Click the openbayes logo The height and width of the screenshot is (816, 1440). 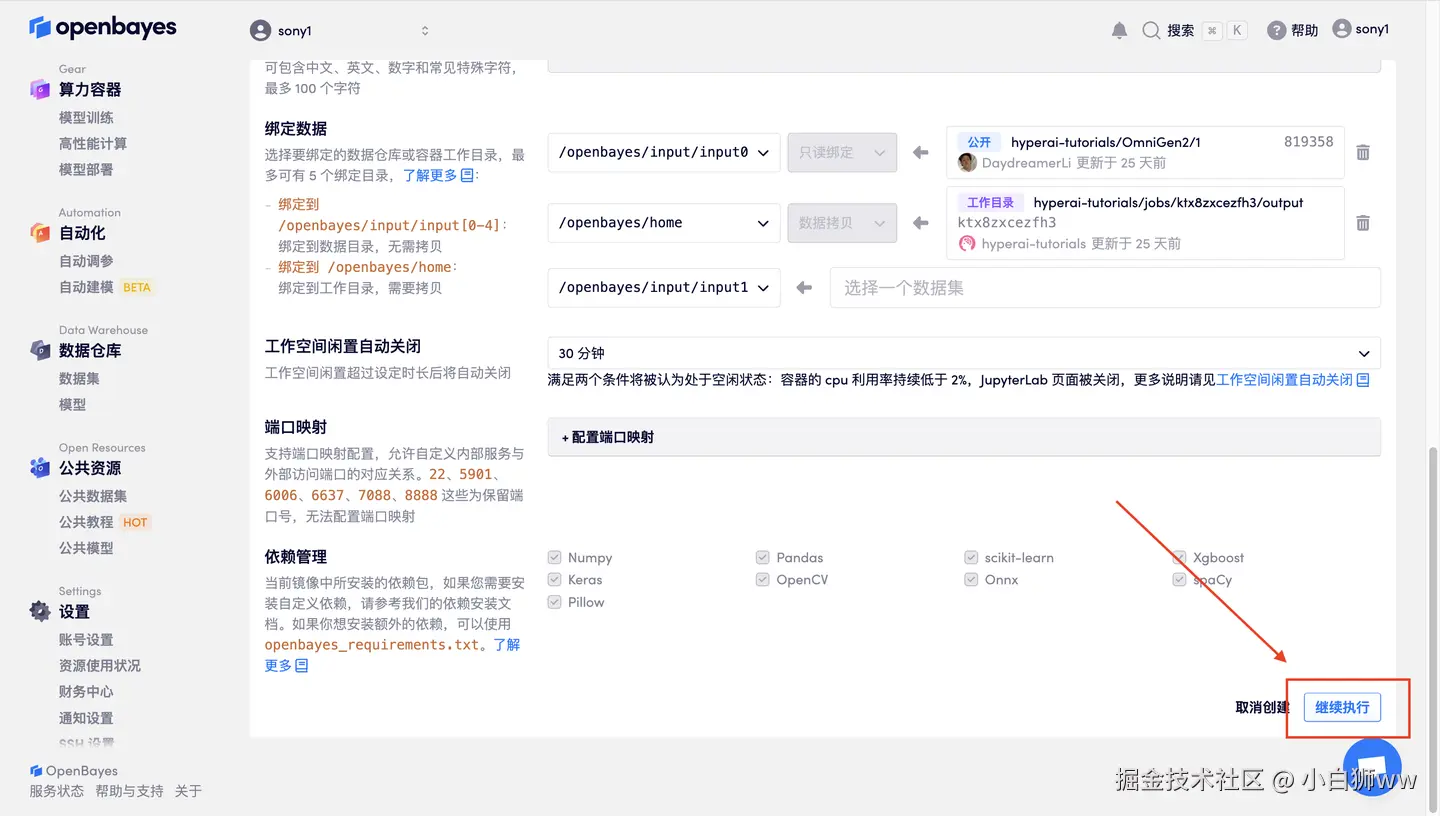[x=103, y=27]
